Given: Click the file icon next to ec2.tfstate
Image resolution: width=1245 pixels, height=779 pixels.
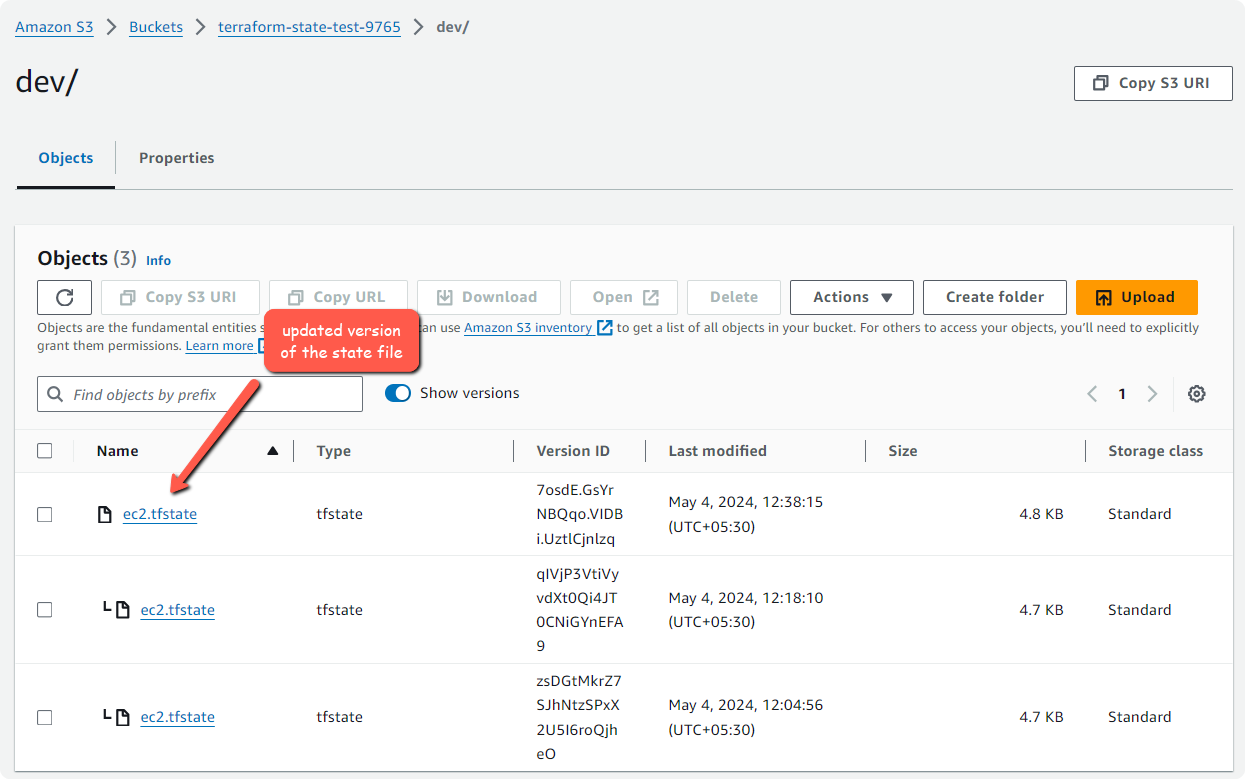Looking at the screenshot, I should (x=104, y=514).
